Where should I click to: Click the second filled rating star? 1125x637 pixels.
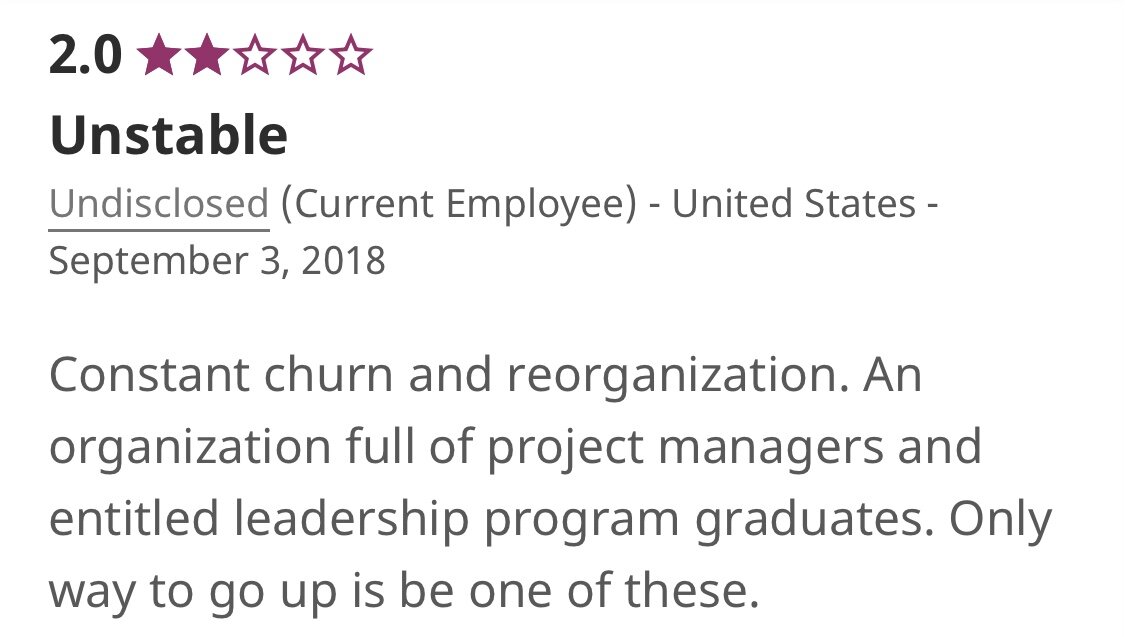pyautogui.click(x=207, y=56)
